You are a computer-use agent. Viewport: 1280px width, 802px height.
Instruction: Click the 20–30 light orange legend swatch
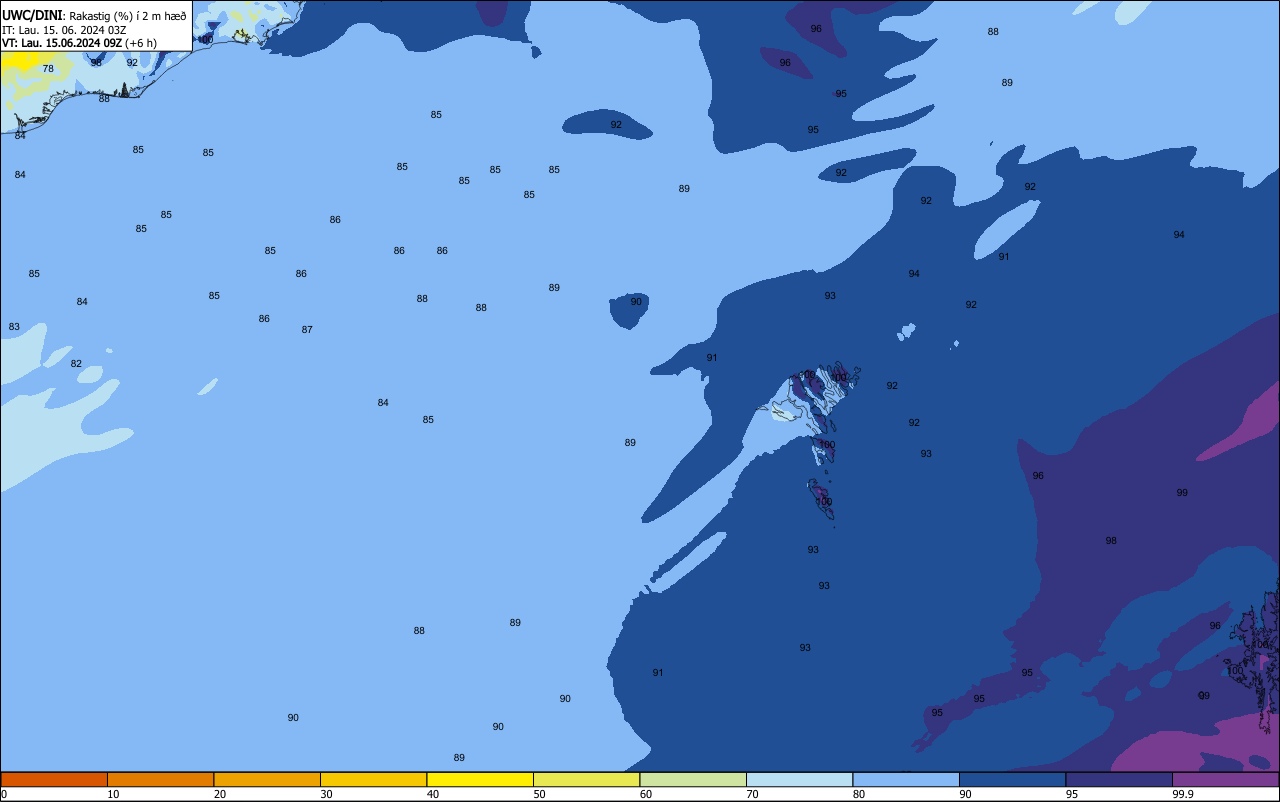point(267,779)
